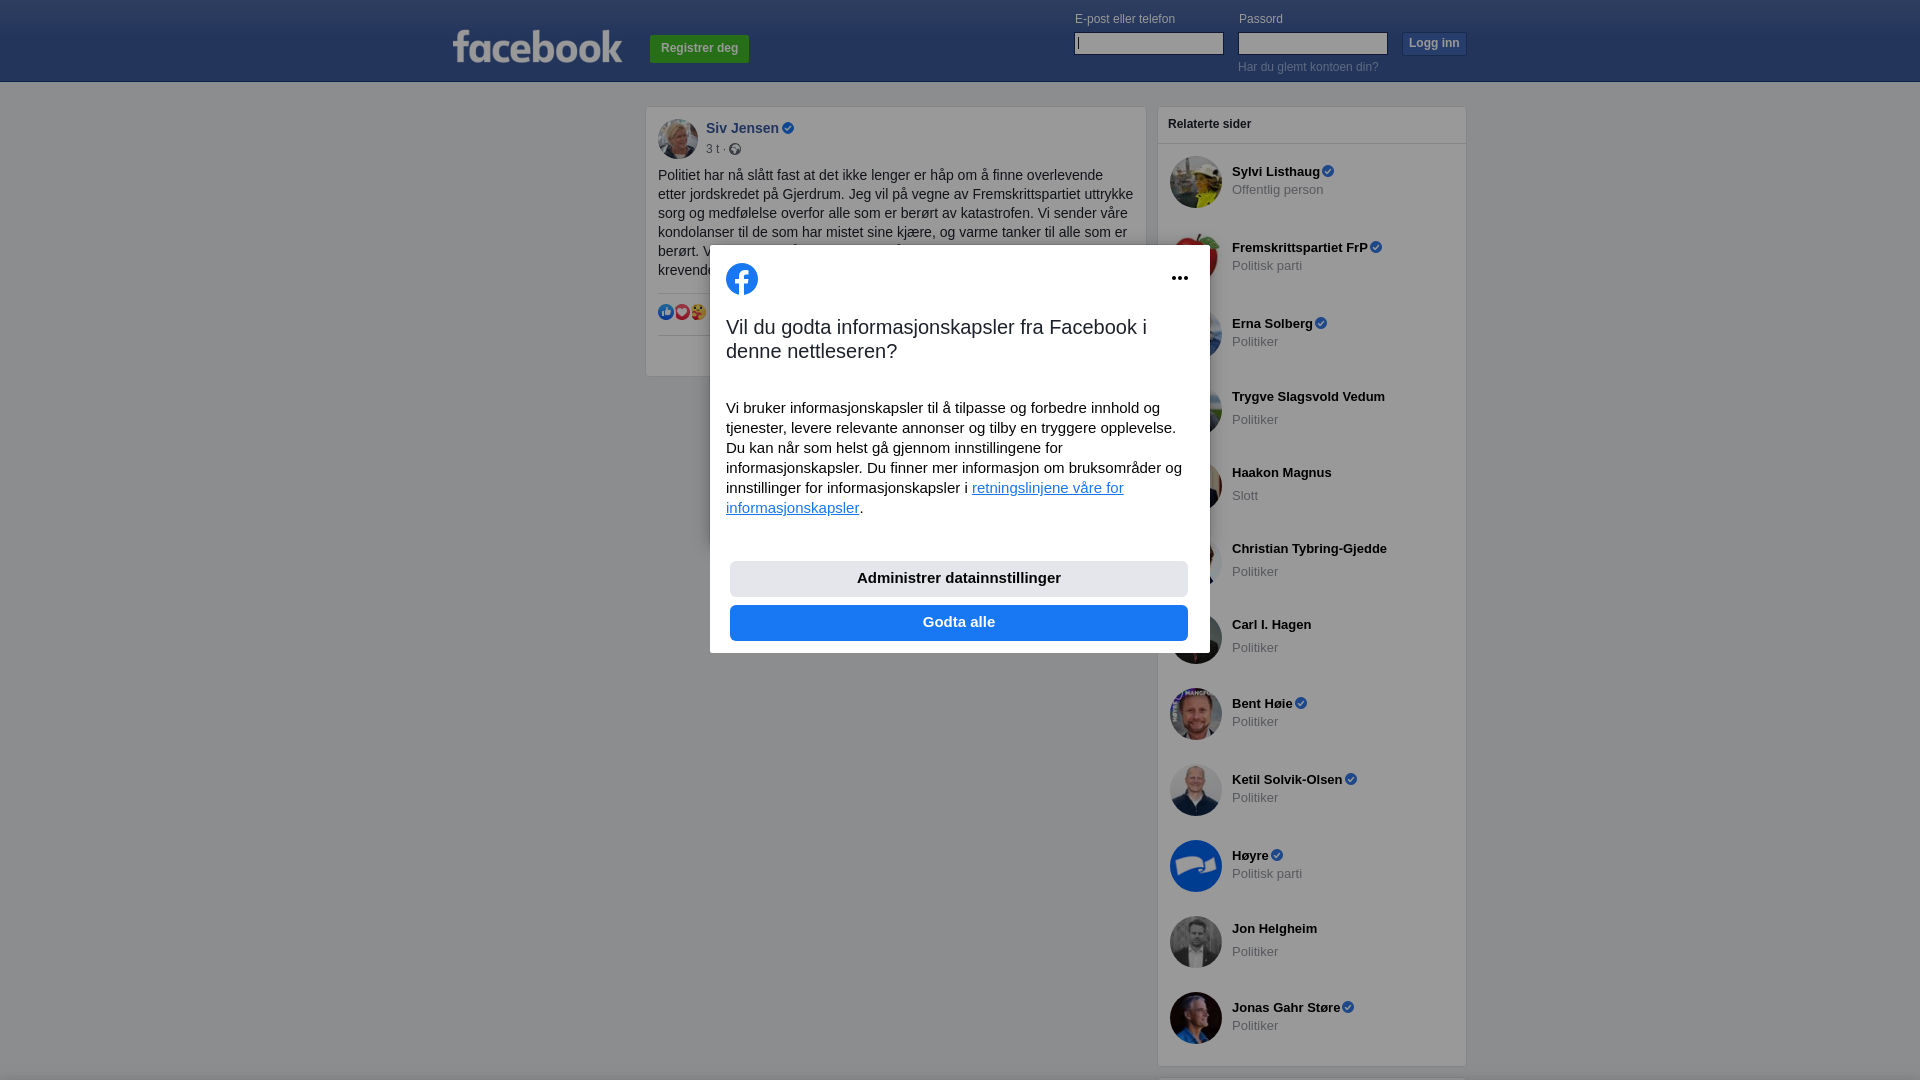Click the Godta alle button

[x=959, y=623]
